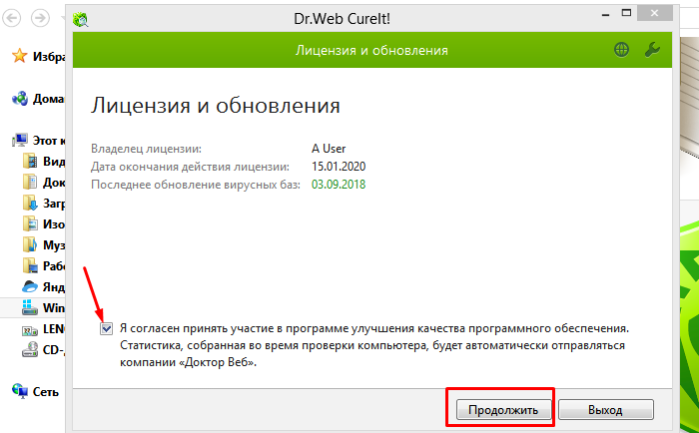Open the Videos folder icon in Explorer sidebar
This screenshot has height=433, width=699.
[x=30, y=161]
